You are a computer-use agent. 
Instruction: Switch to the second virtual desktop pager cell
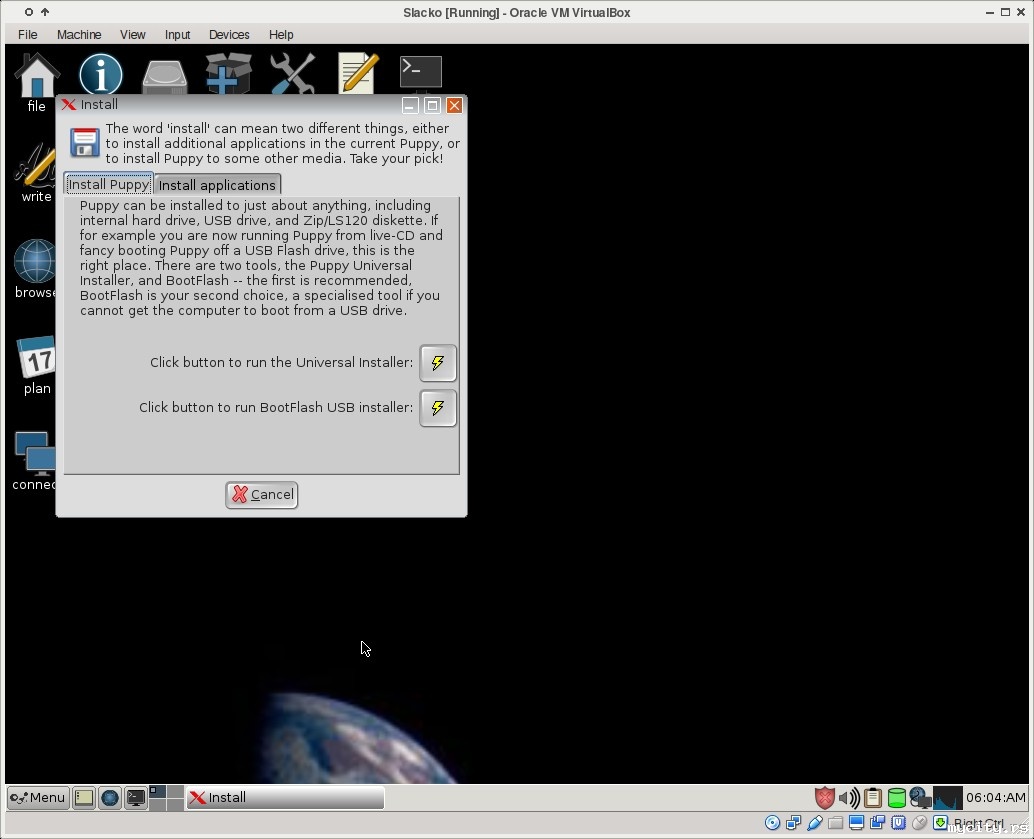click(x=175, y=792)
